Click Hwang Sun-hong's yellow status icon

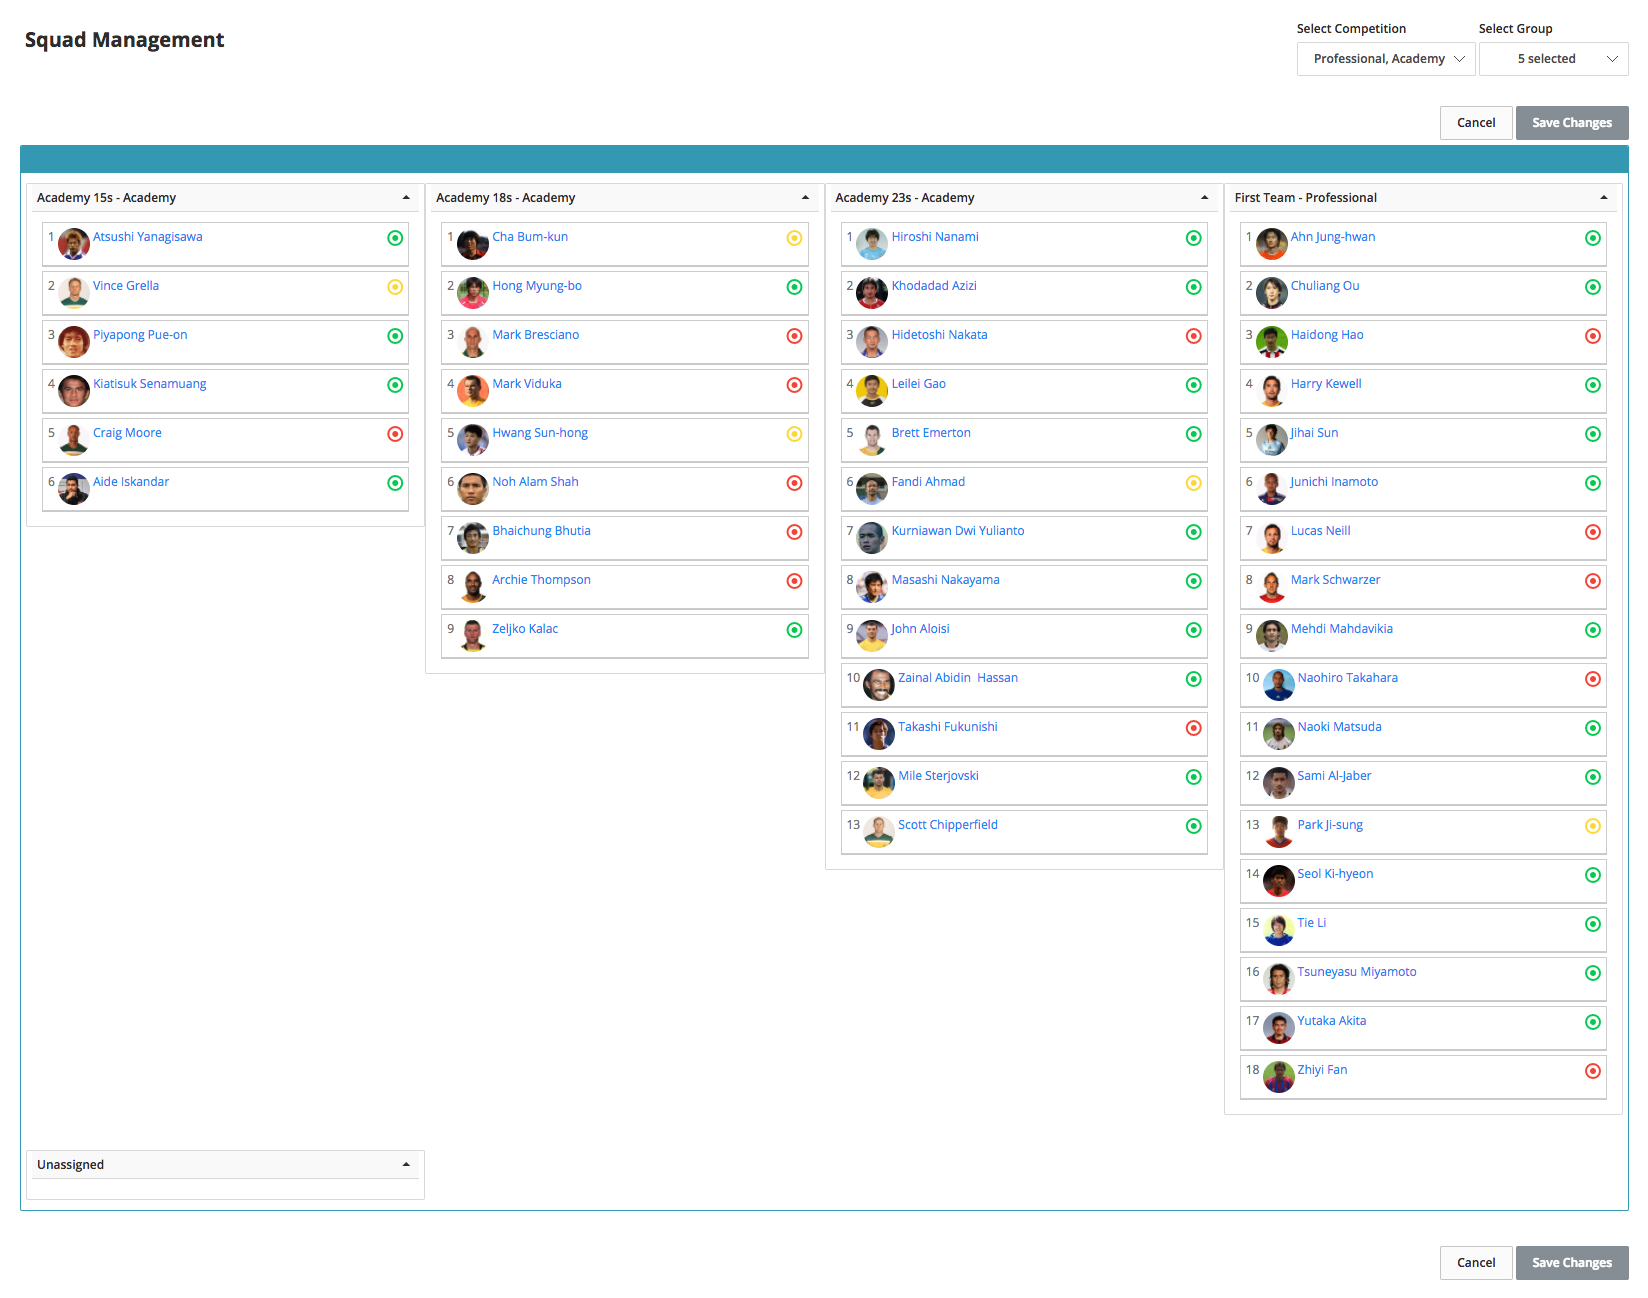pos(794,434)
